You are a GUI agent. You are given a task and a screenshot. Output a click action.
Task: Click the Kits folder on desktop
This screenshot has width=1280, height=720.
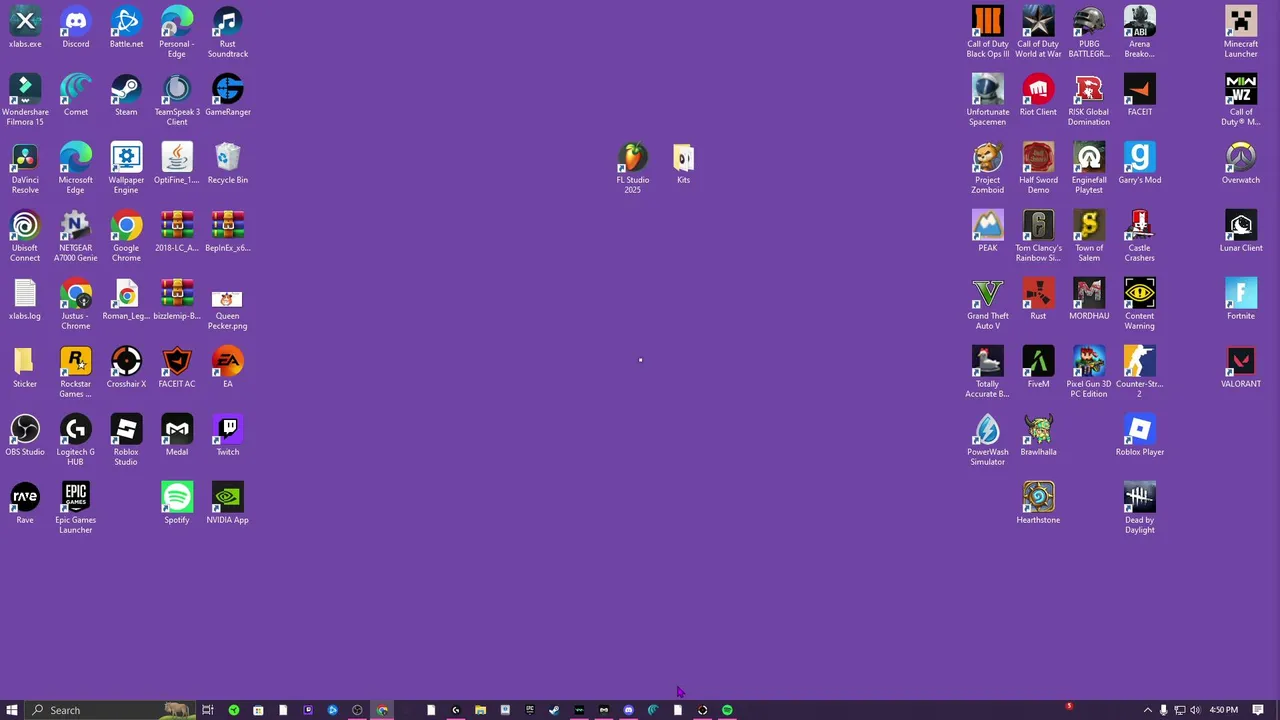[x=683, y=163]
